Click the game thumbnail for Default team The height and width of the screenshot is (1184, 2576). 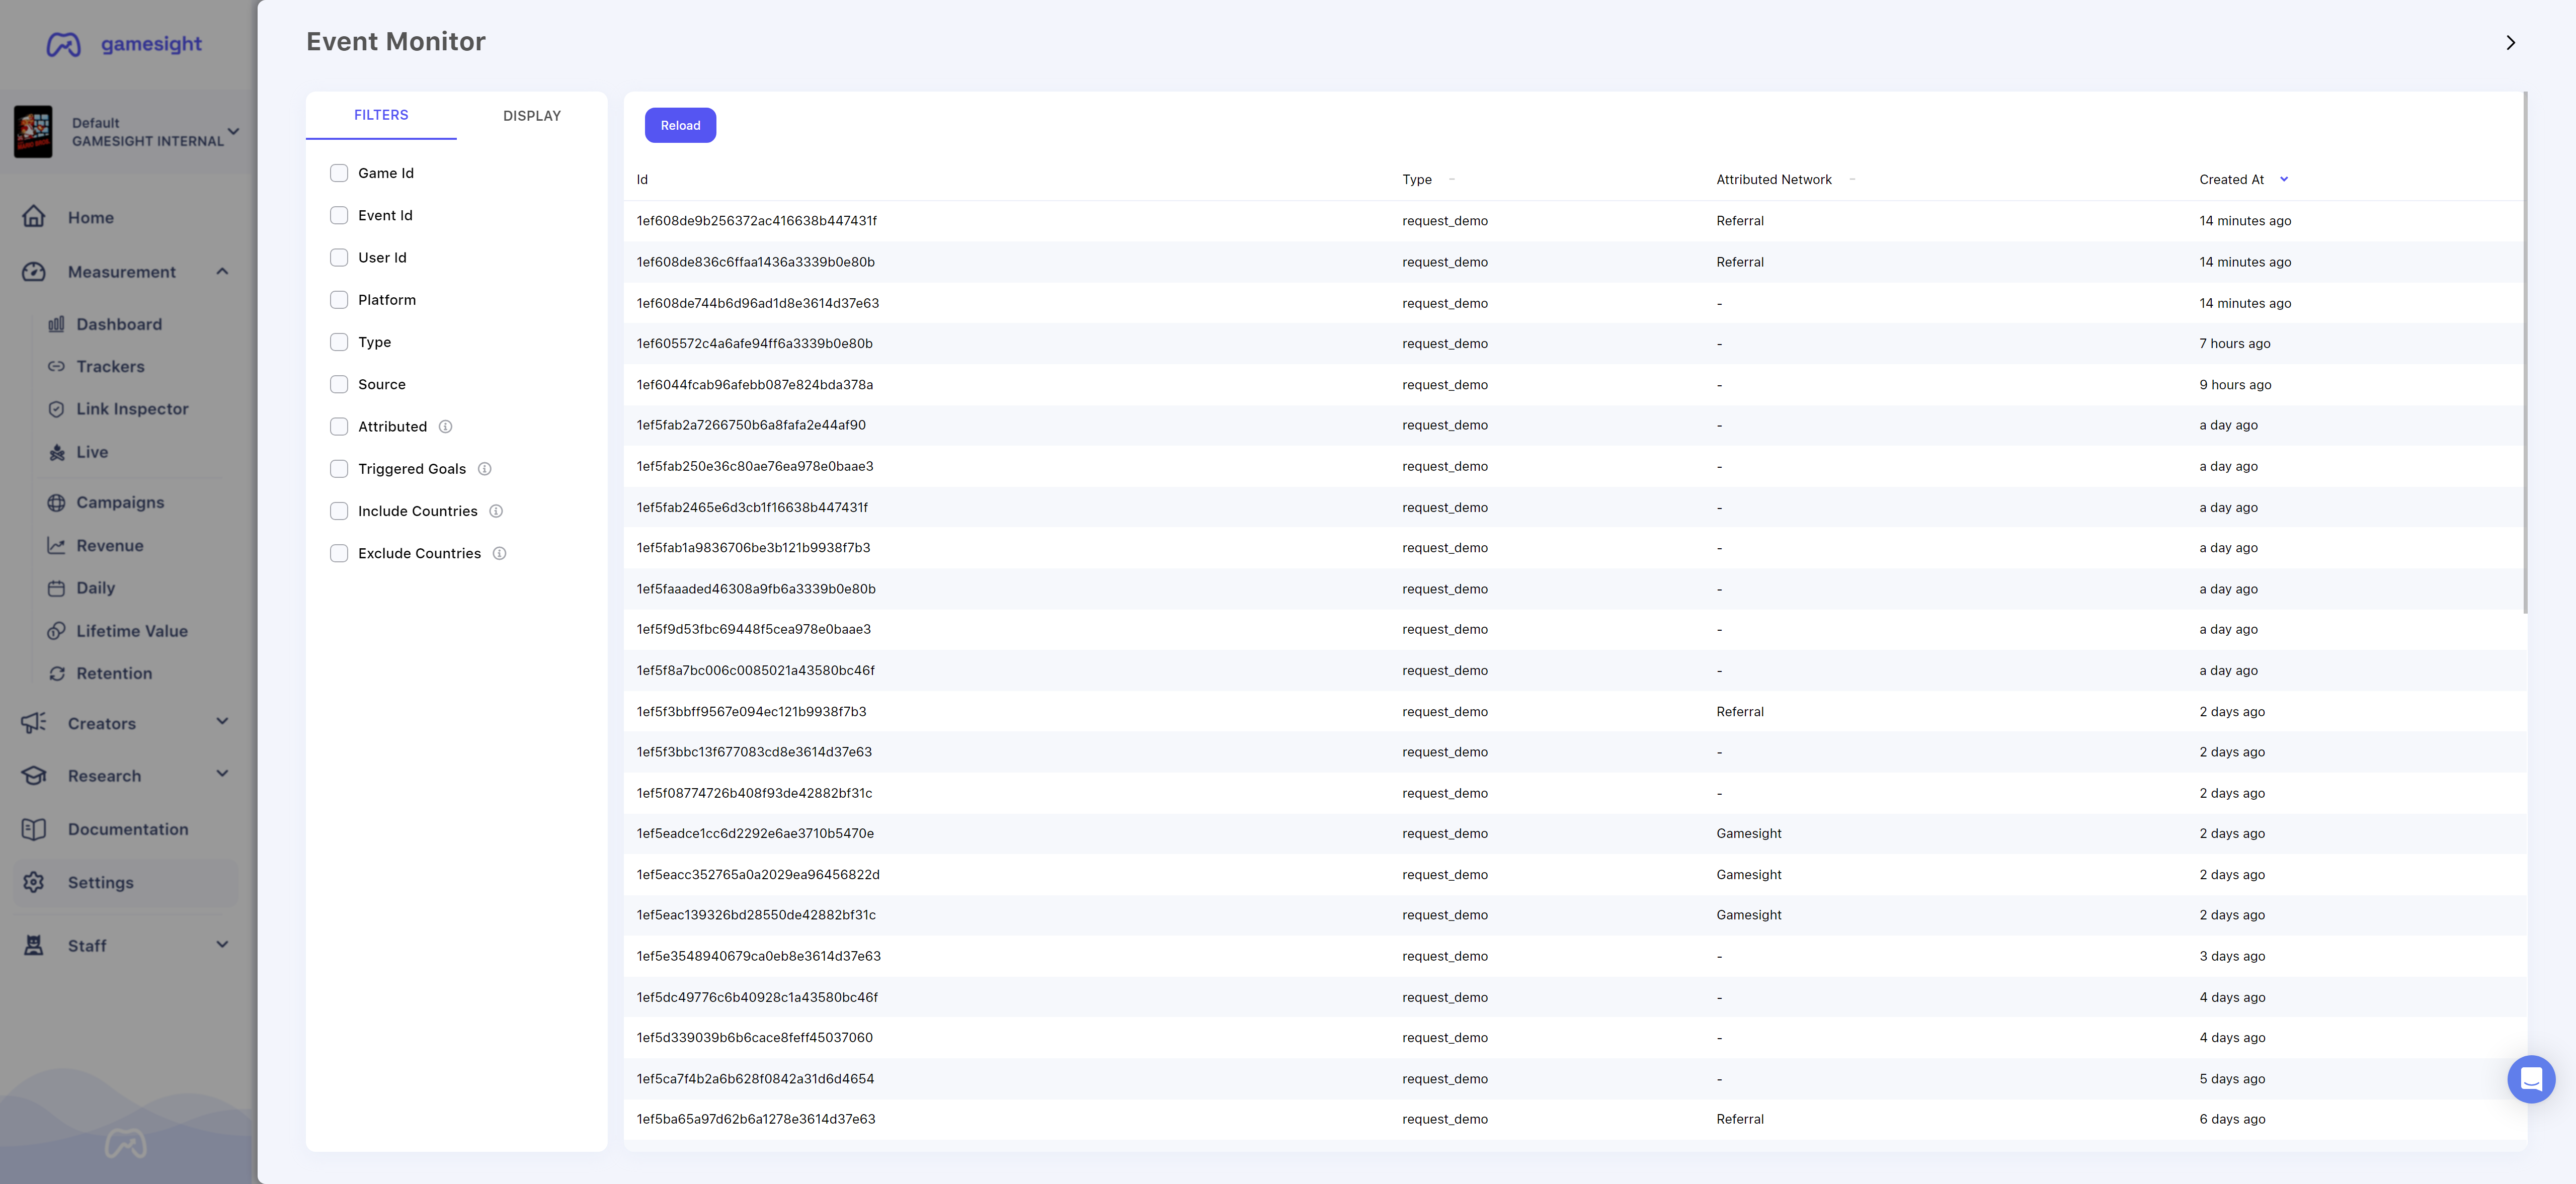33,132
